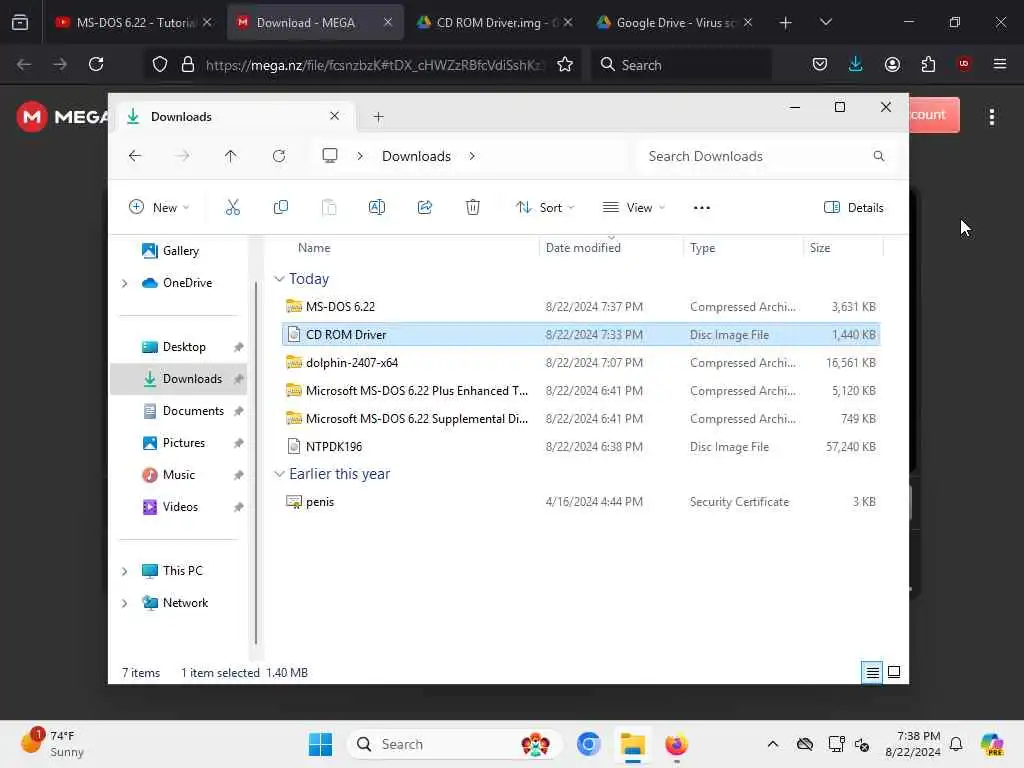This screenshot has width=1024, height=768.
Task: Show hidden system tray icons chevron
Action: (x=773, y=744)
